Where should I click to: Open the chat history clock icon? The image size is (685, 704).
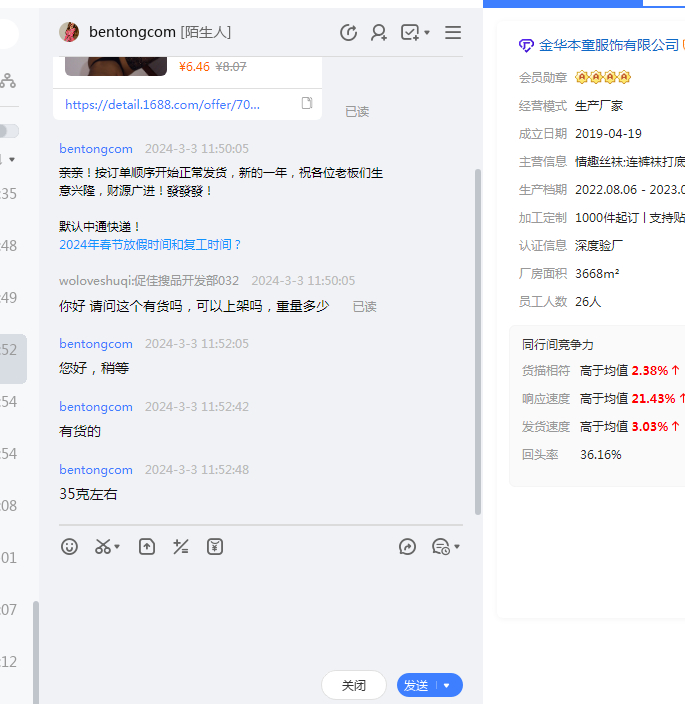click(441, 546)
